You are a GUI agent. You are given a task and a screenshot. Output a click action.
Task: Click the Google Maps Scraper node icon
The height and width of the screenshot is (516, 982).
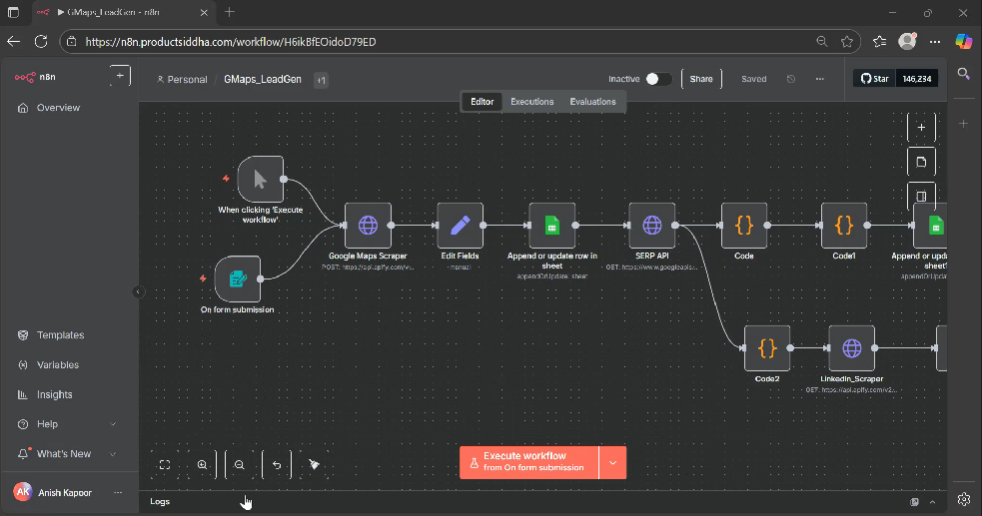click(x=368, y=225)
